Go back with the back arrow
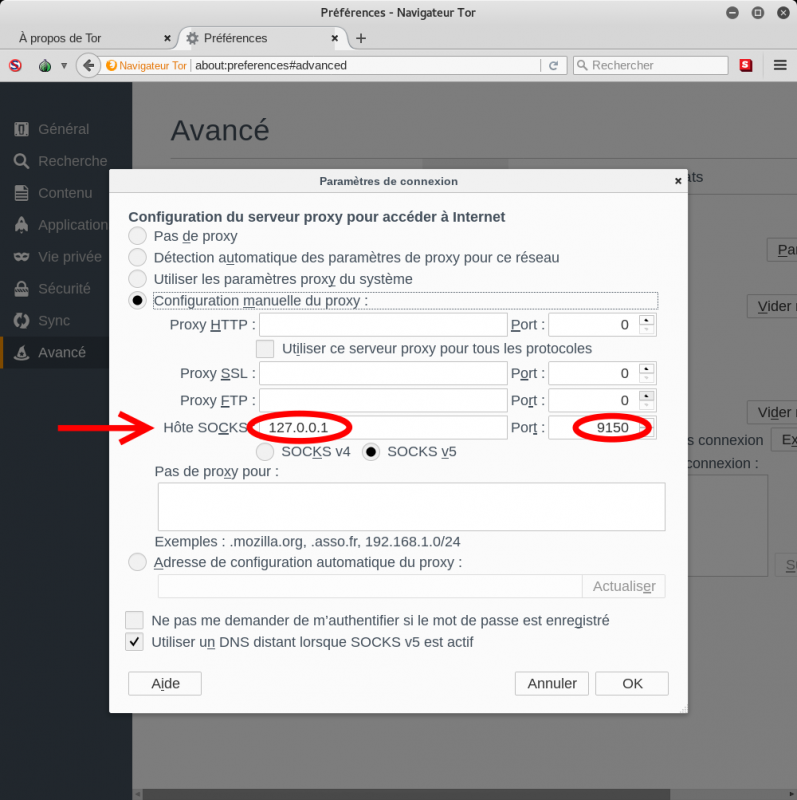The width and height of the screenshot is (797, 800). pos(88,65)
